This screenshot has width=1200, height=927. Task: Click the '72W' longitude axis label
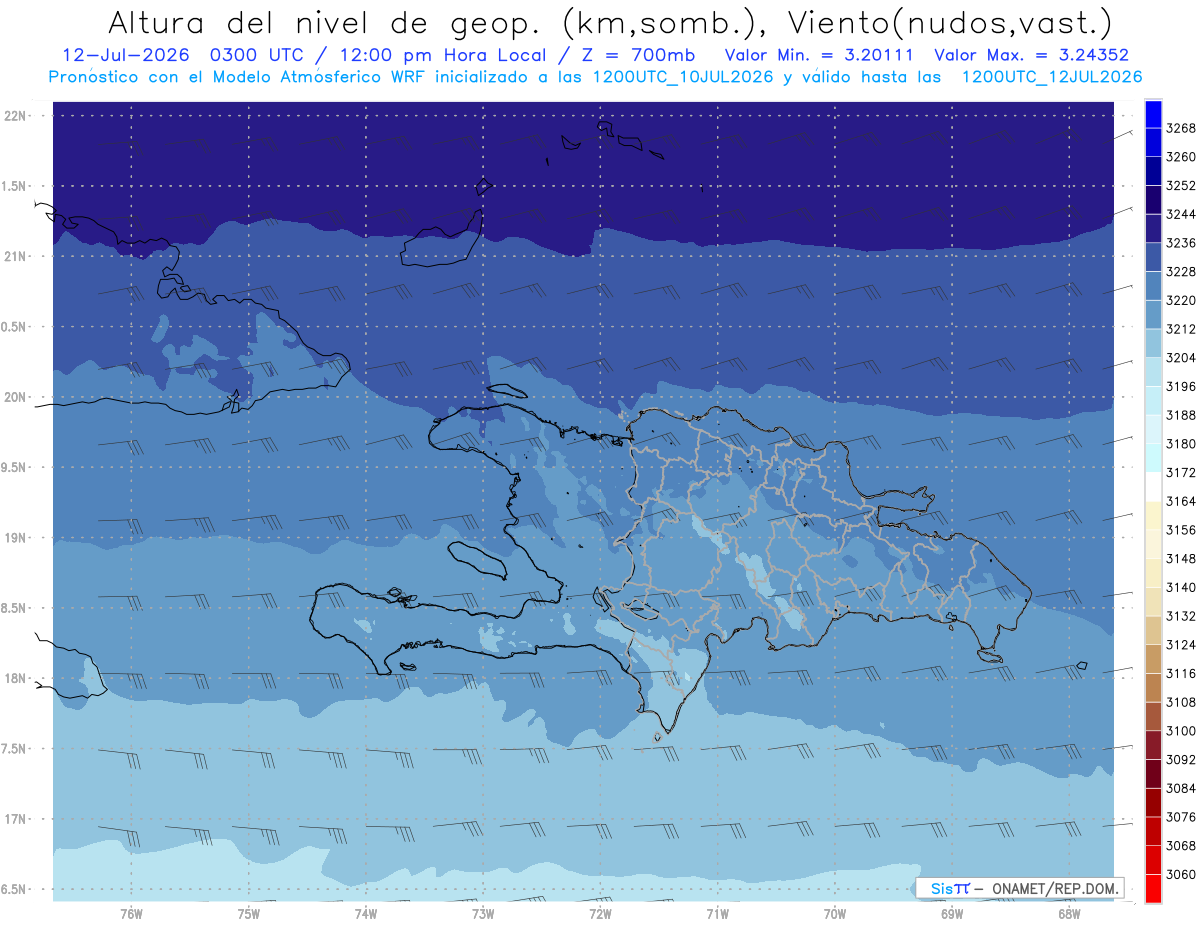pyautogui.click(x=600, y=914)
